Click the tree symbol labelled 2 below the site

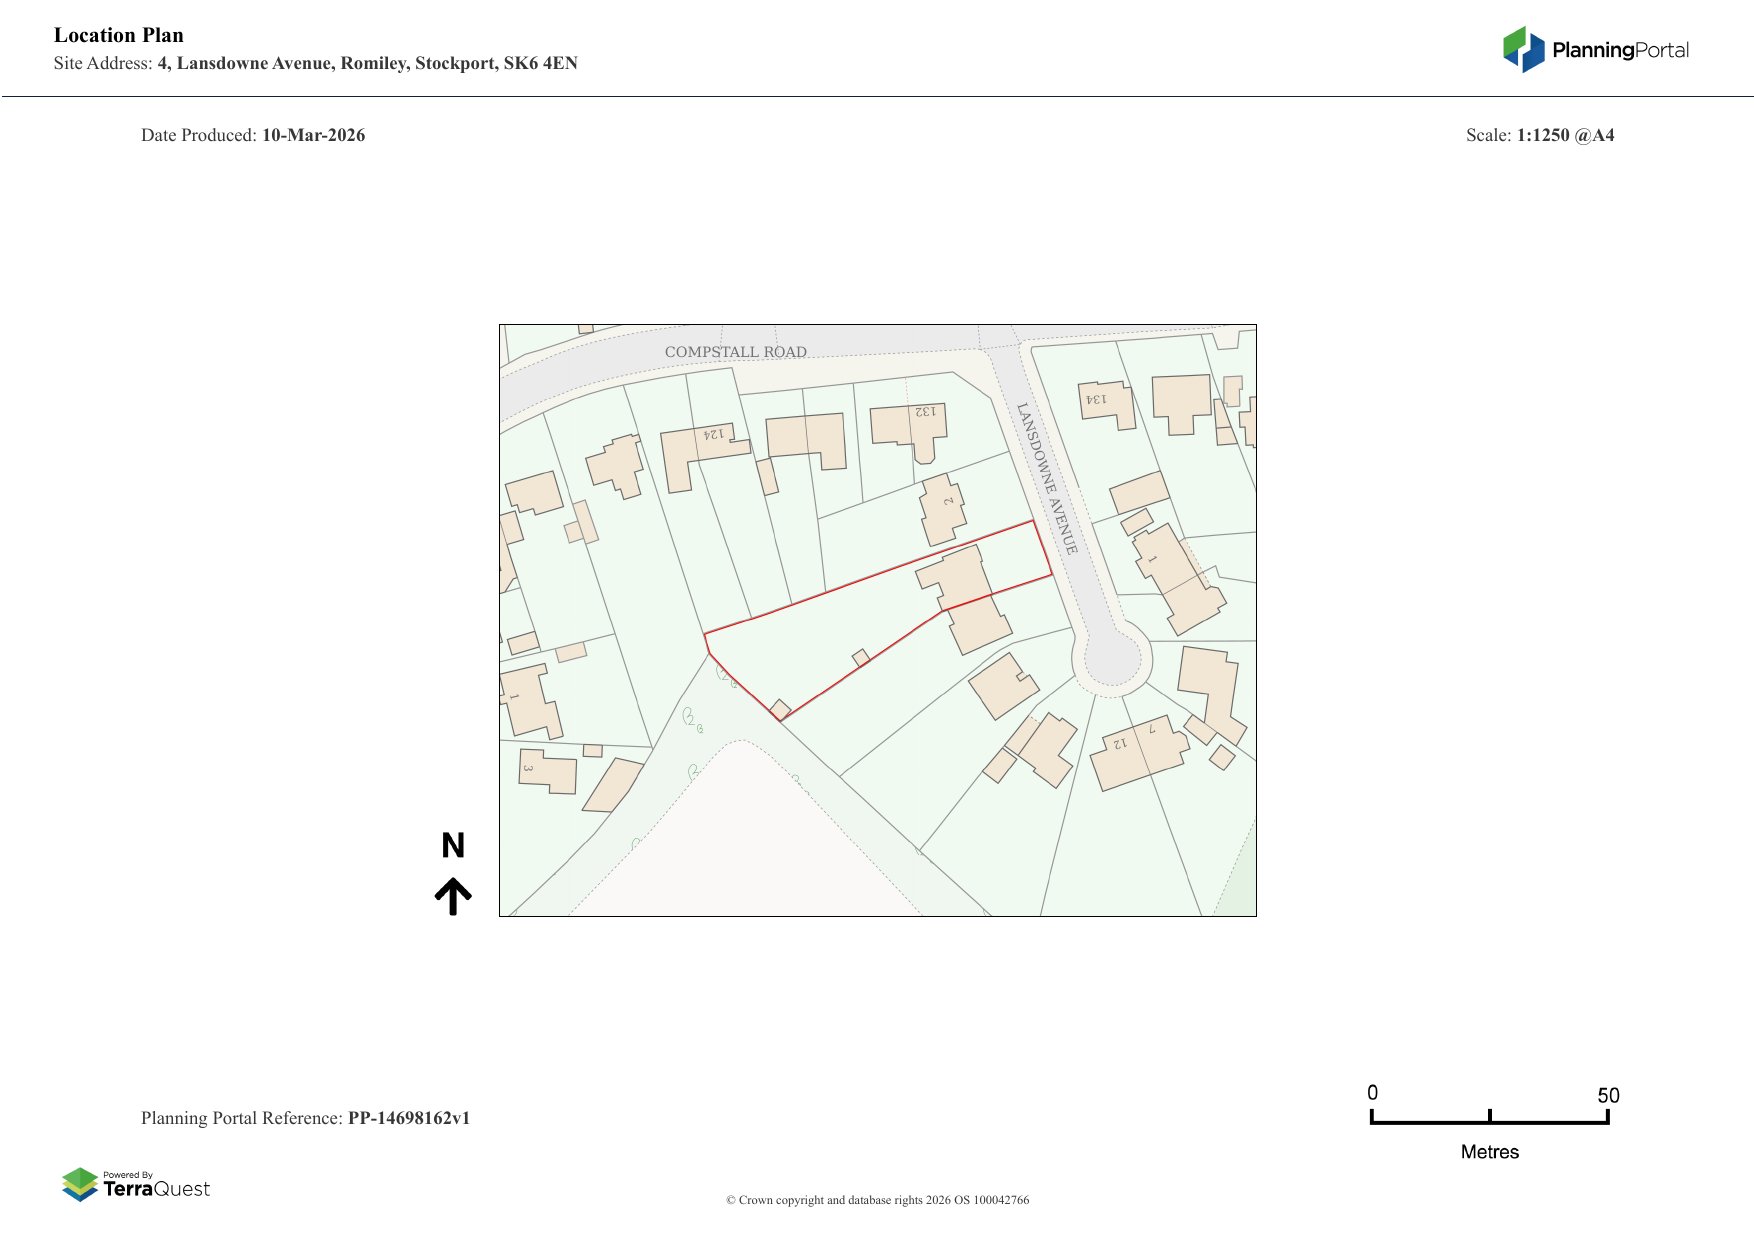pos(689,717)
